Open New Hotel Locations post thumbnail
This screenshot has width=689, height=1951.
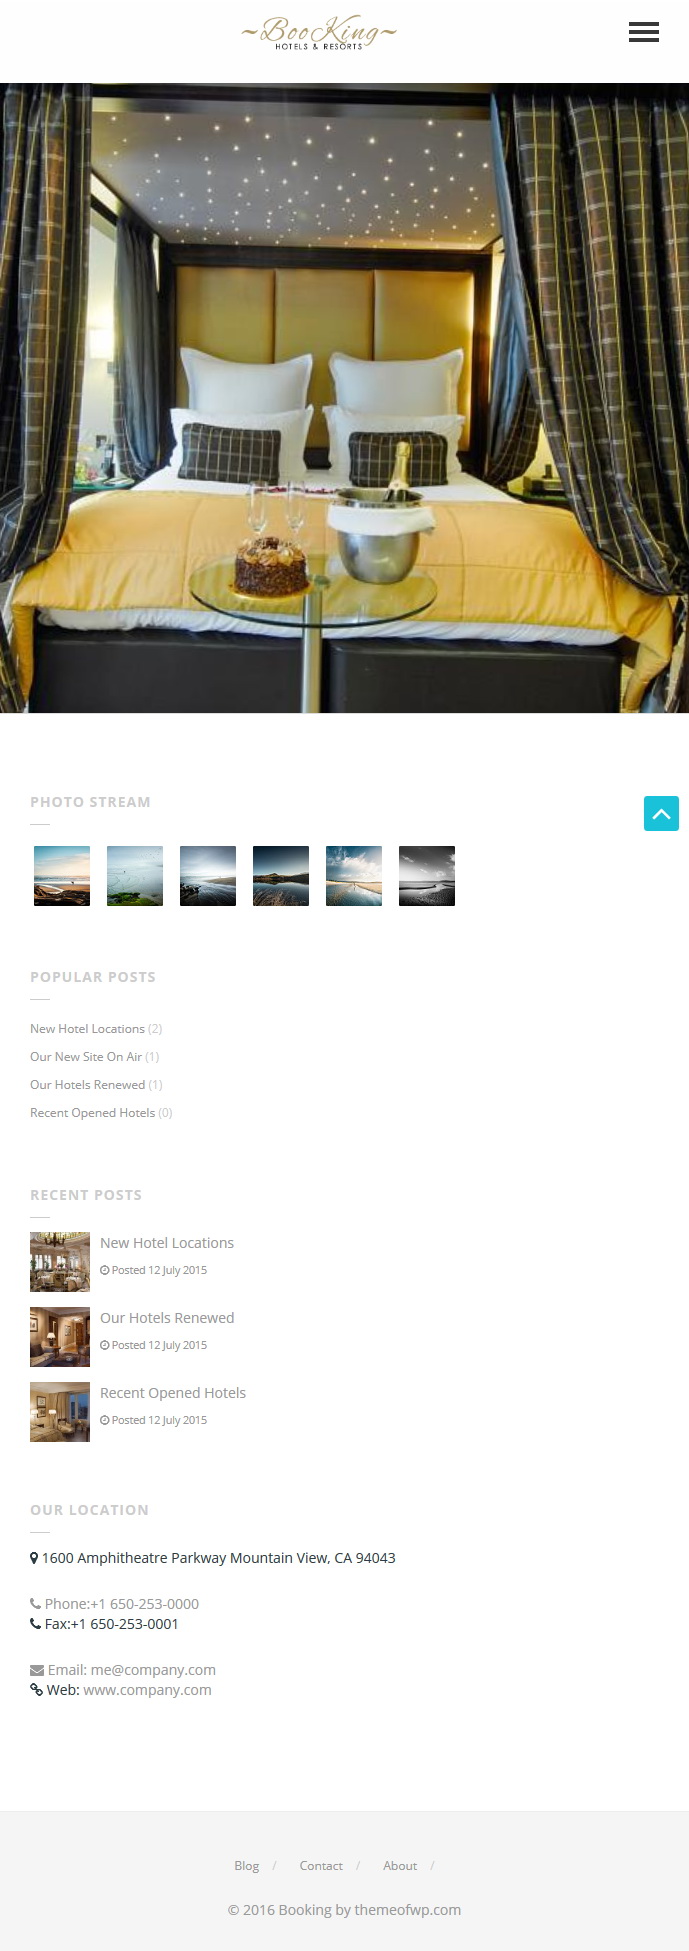[x=60, y=1262]
